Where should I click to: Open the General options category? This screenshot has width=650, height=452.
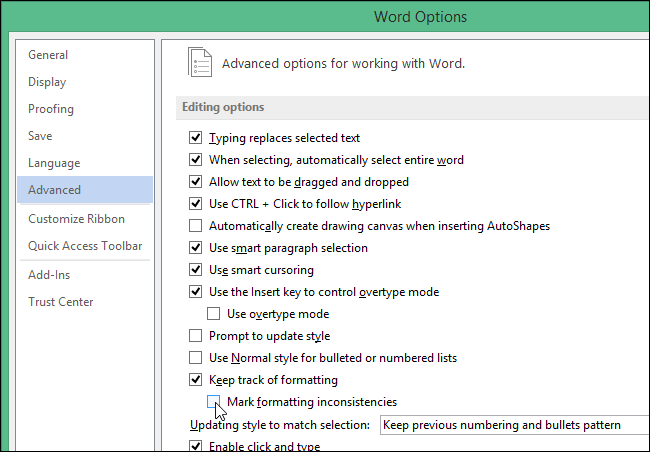click(48, 55)
